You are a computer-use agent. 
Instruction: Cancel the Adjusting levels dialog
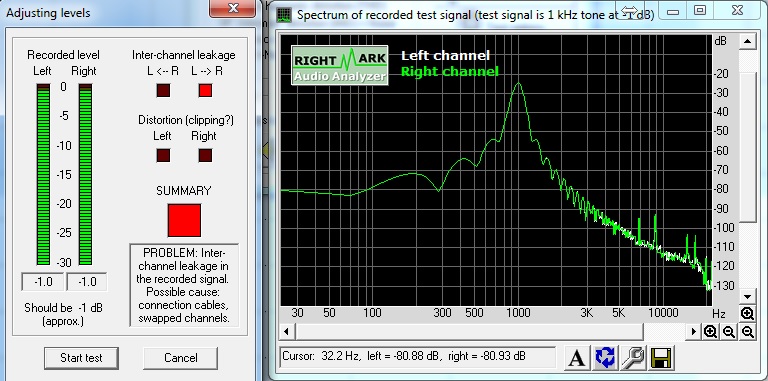click(x=180, y=358)
